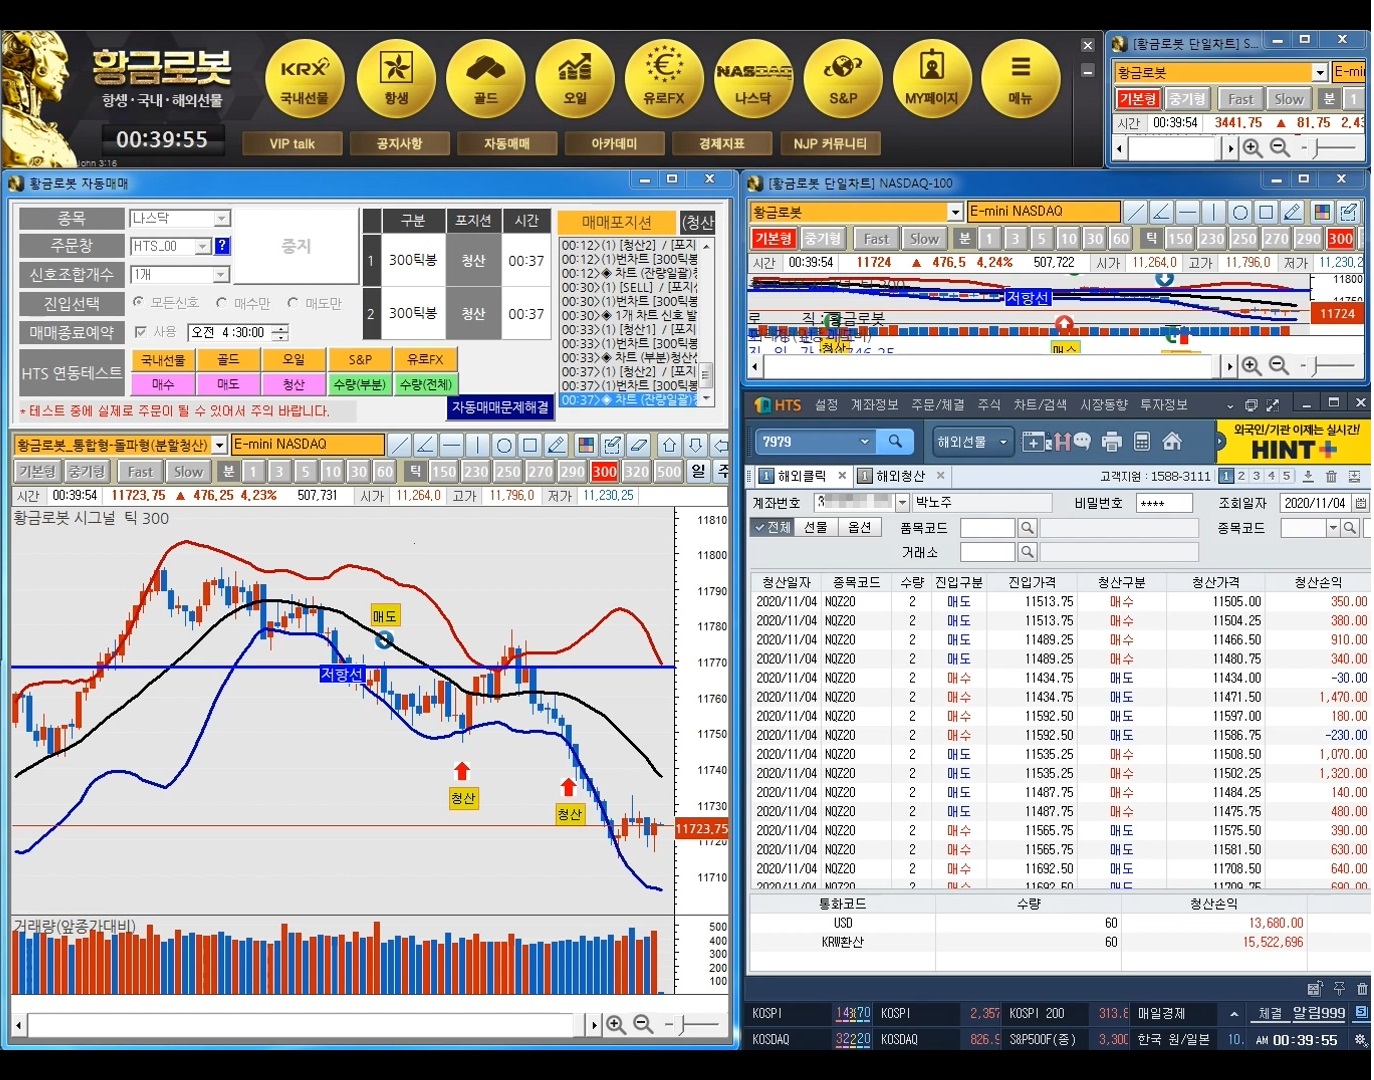Open the 계좌정보 menu in HTS
The width and height of the screenshot is (1374, 1080).
coord(874,405)
